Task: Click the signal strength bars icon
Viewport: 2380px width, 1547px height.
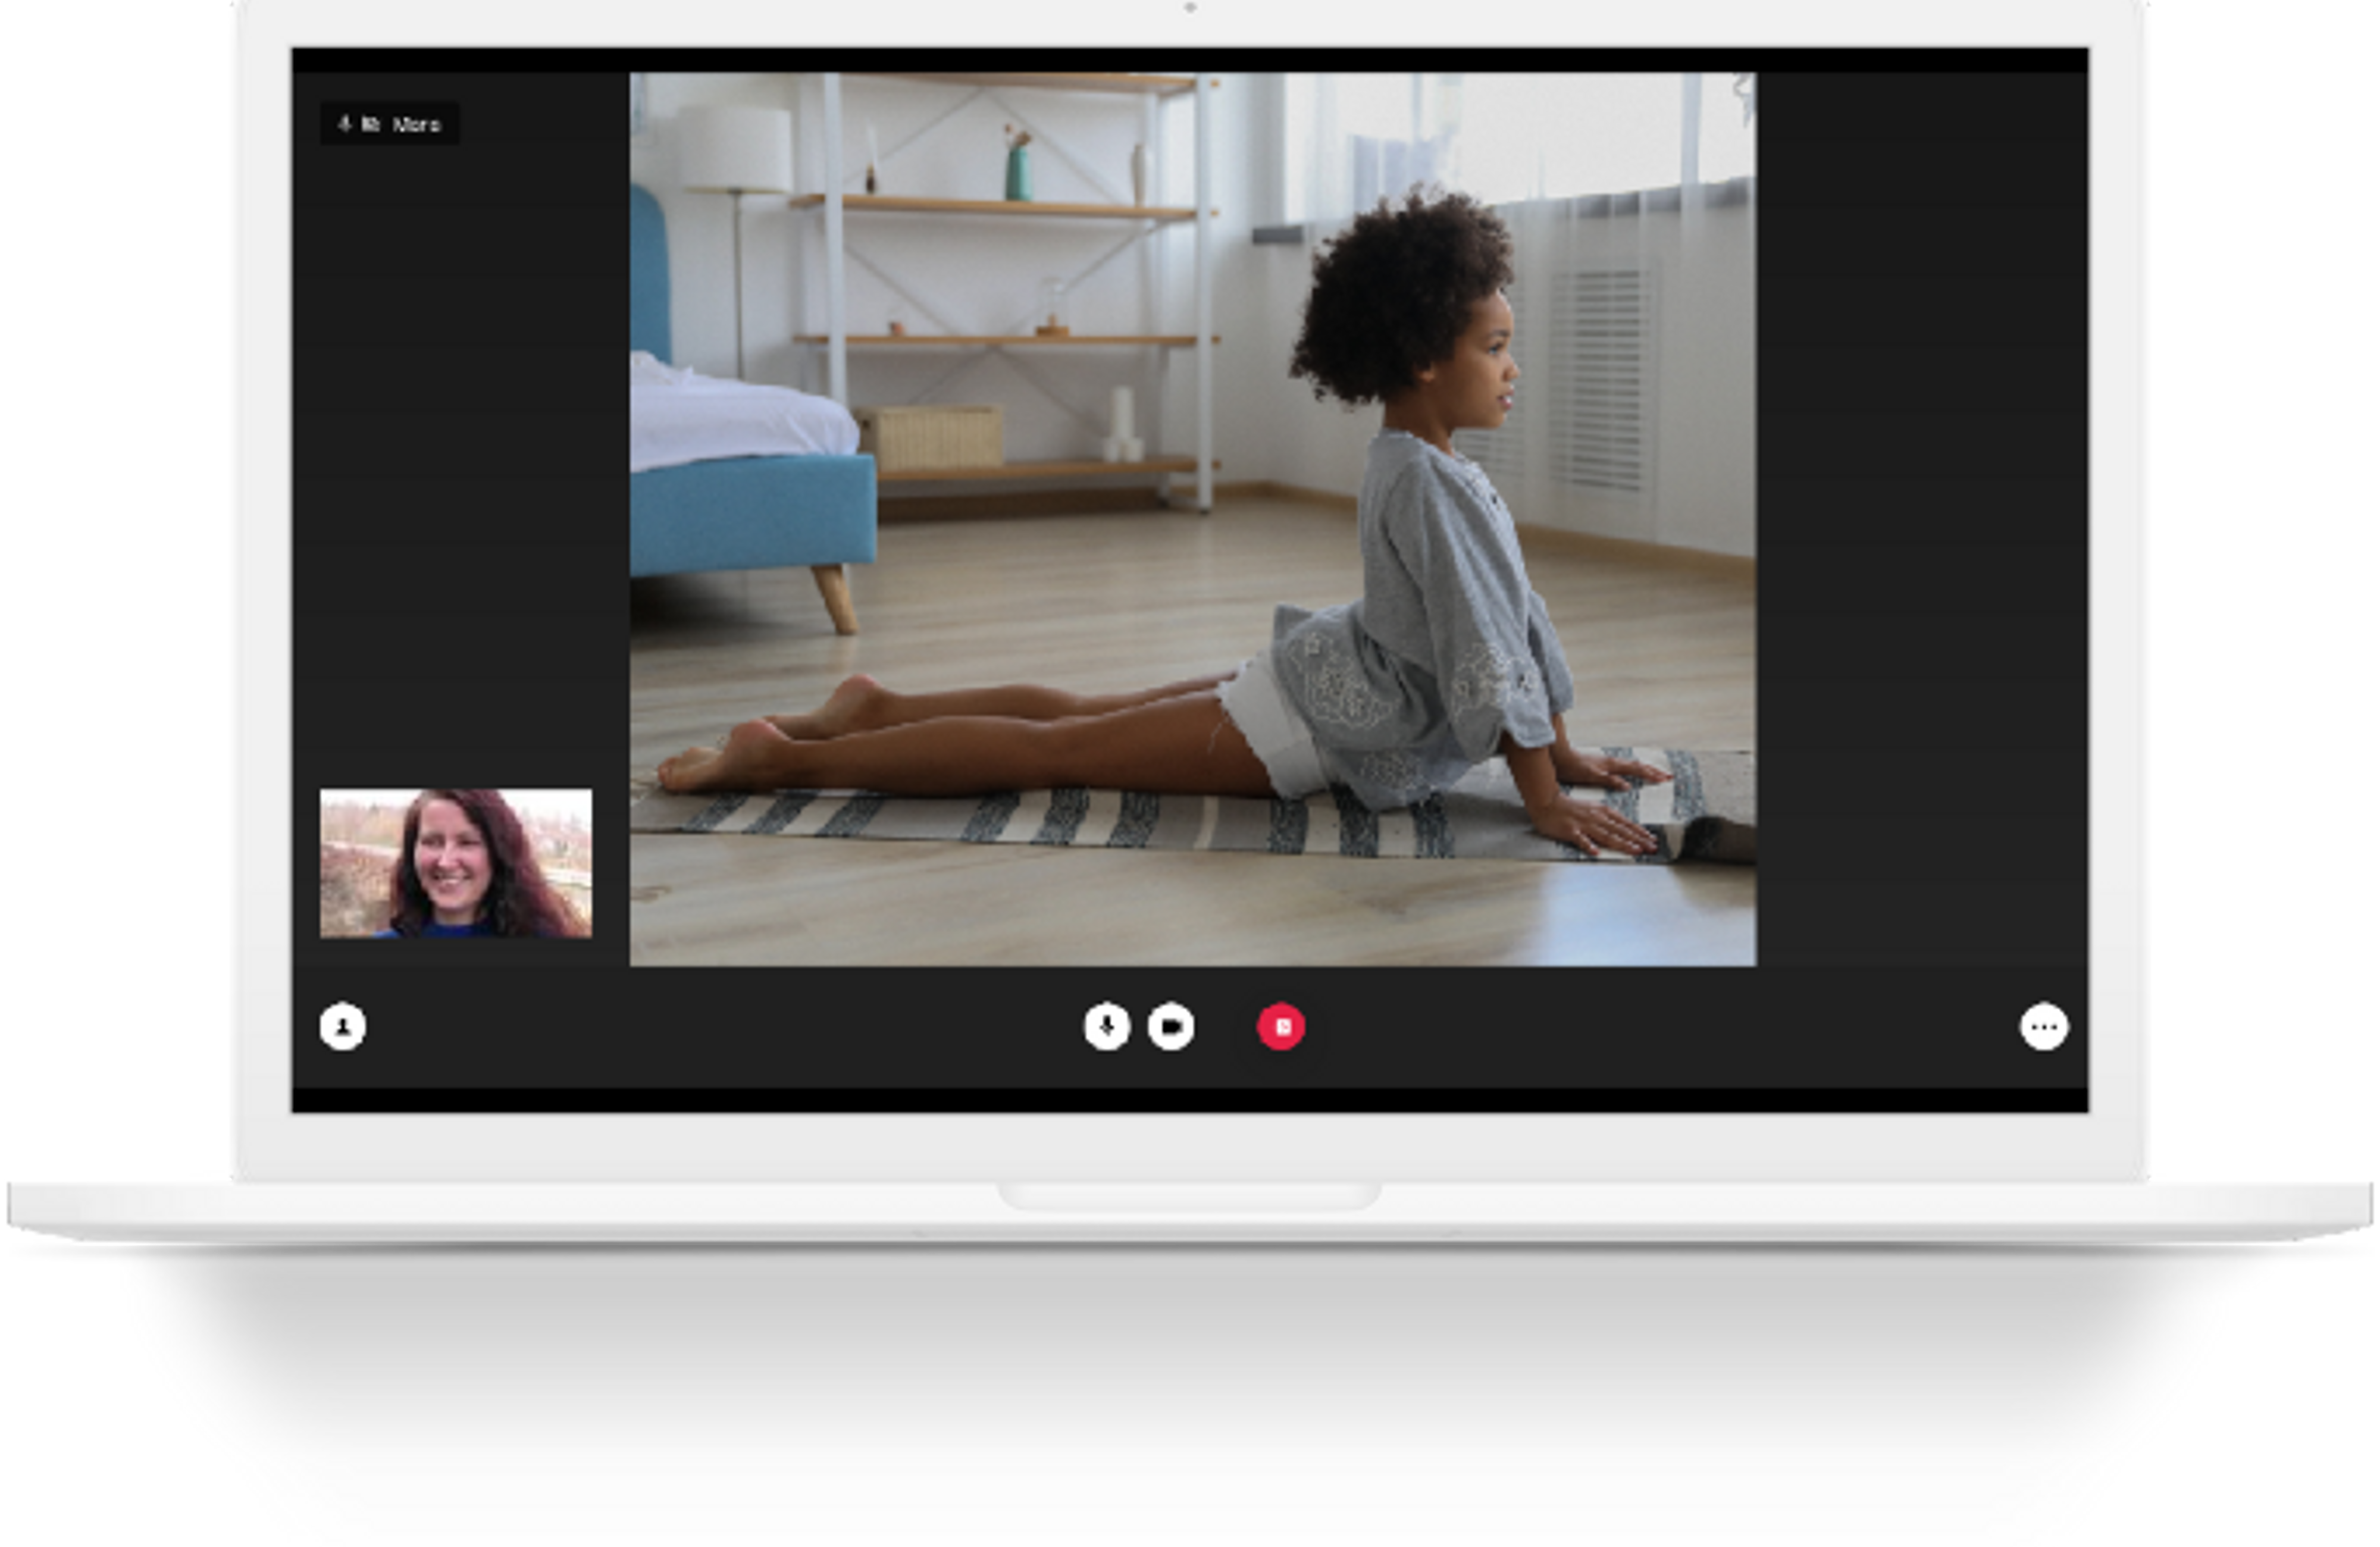Action: tap(371, 124)
